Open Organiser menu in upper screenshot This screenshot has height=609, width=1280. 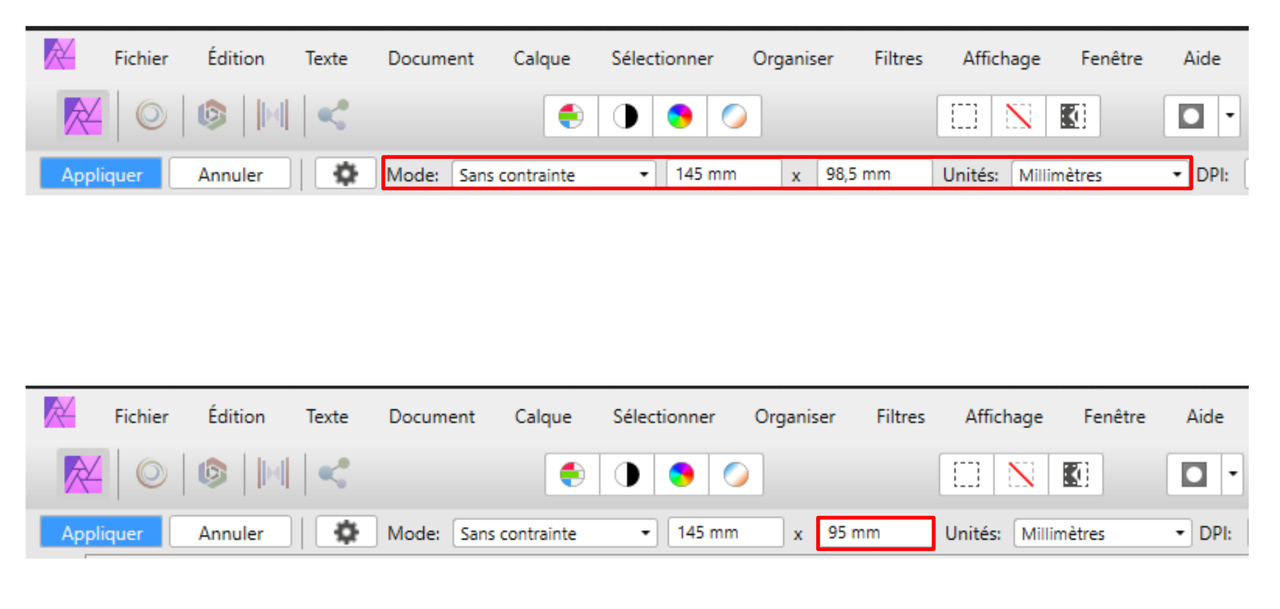[793, 58]
